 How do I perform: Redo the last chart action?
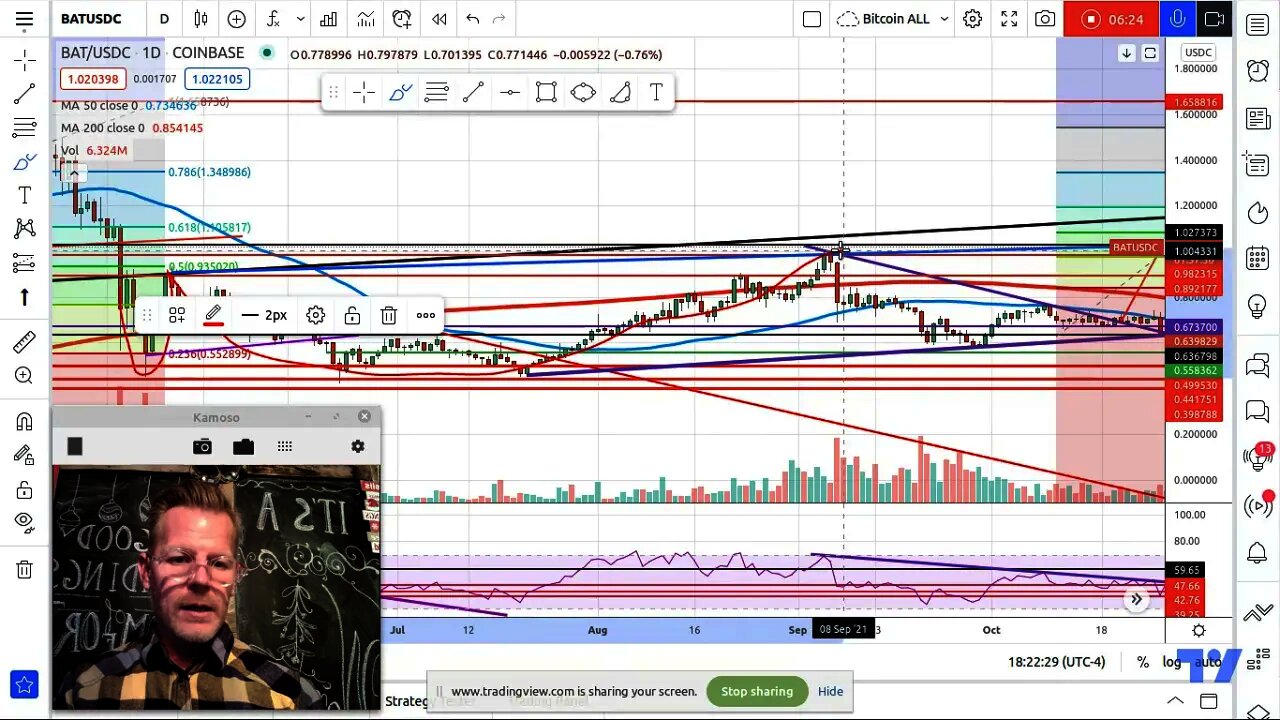(x=499, y=19)
